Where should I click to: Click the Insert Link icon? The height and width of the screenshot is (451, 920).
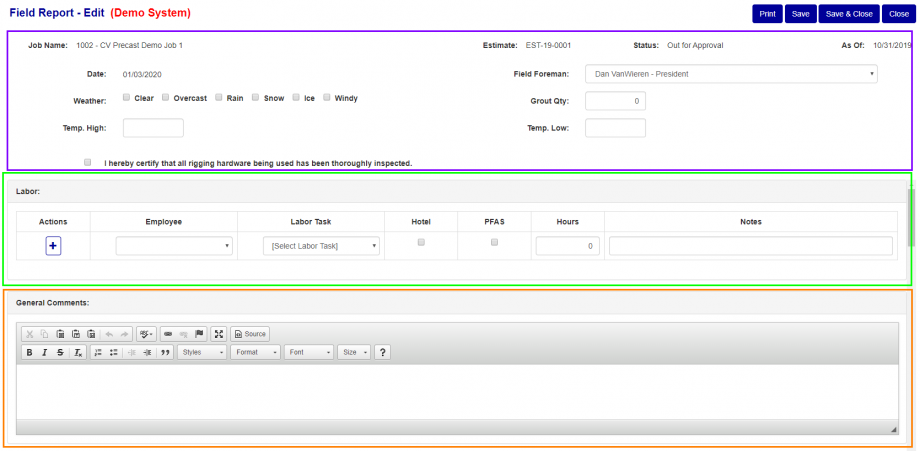pyautogui.click(x=168, y=334)
